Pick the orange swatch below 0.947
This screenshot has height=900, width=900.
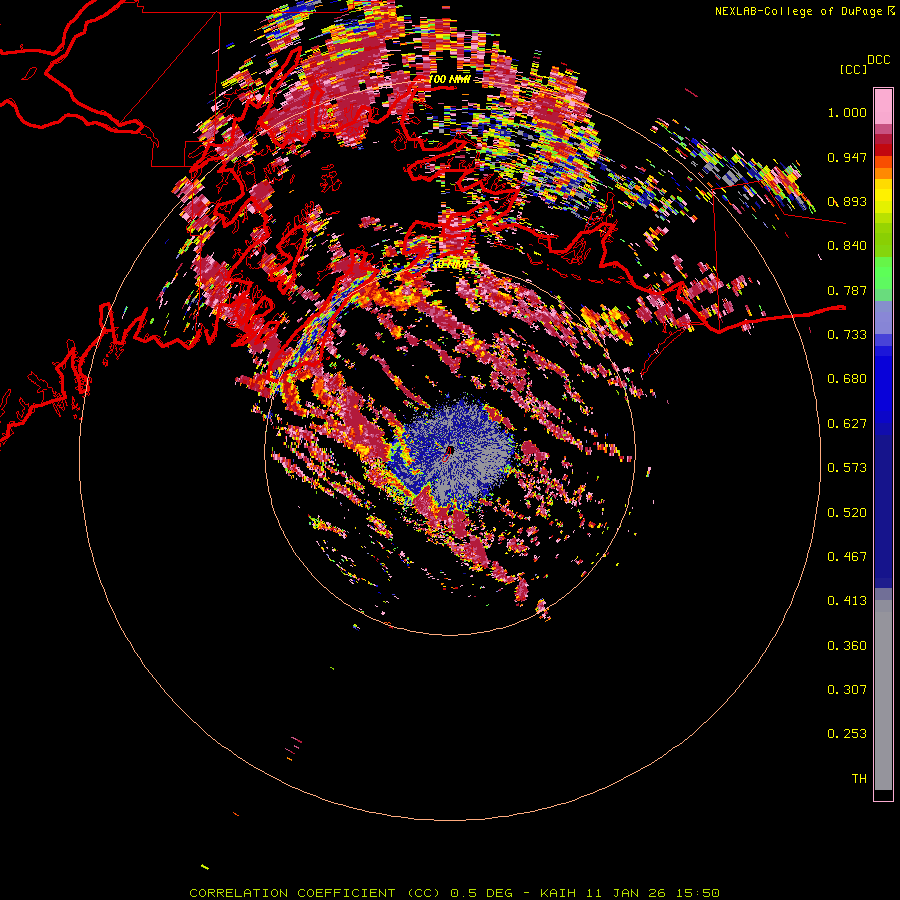click(883, 173)
